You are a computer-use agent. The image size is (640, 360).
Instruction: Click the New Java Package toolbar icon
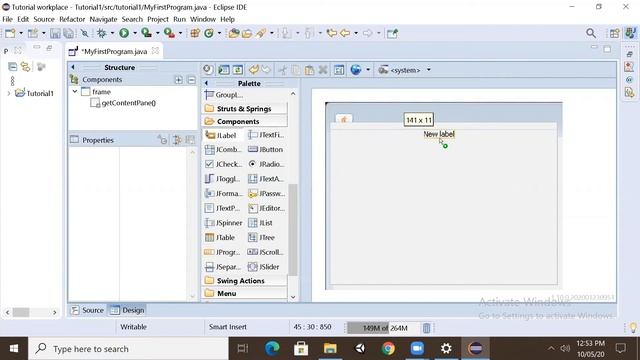click(195, 33)
